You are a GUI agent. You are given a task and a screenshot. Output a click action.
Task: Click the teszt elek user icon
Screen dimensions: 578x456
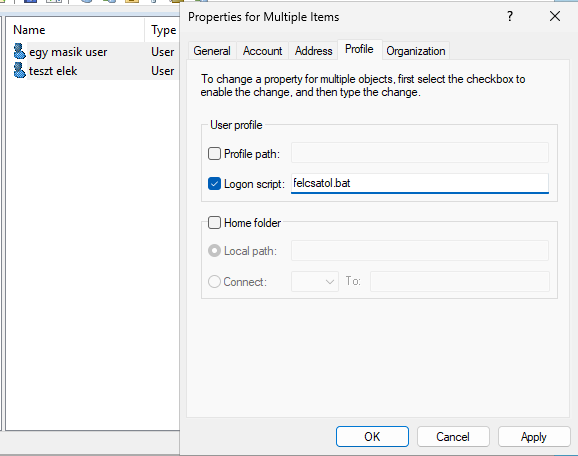[x=19, y=70]
